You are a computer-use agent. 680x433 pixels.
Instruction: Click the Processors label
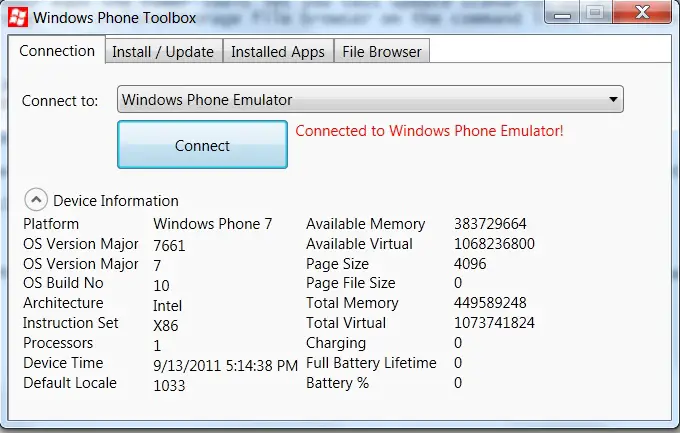click(58, 343)
